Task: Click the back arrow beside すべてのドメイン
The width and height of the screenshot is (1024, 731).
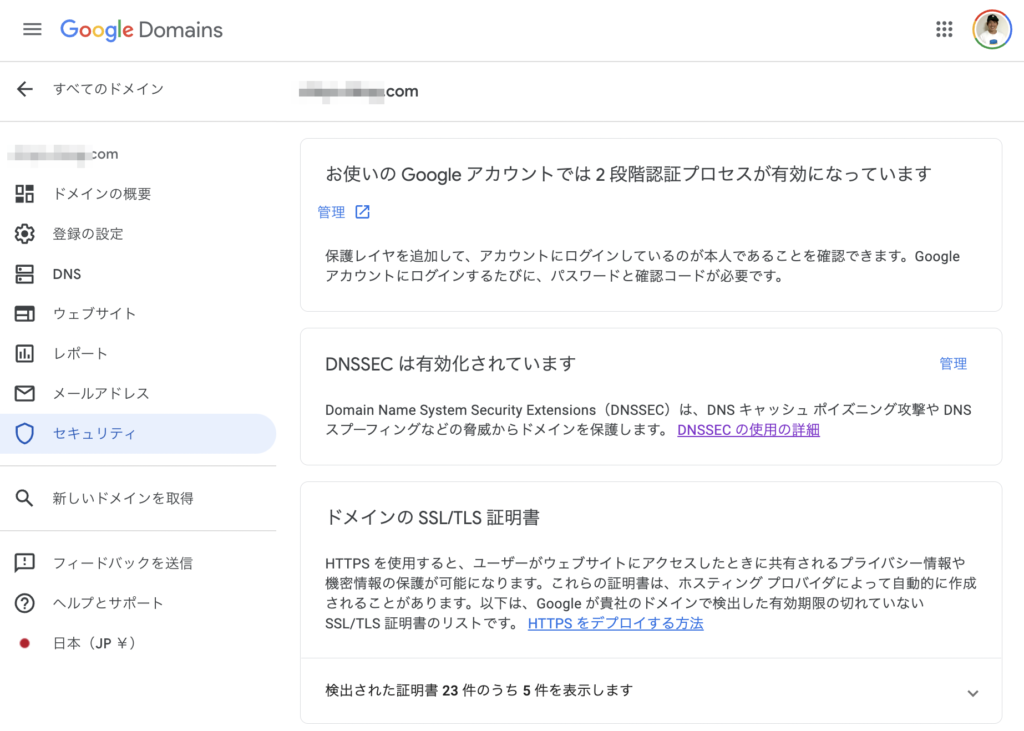Action: click(x=23, y=90)
